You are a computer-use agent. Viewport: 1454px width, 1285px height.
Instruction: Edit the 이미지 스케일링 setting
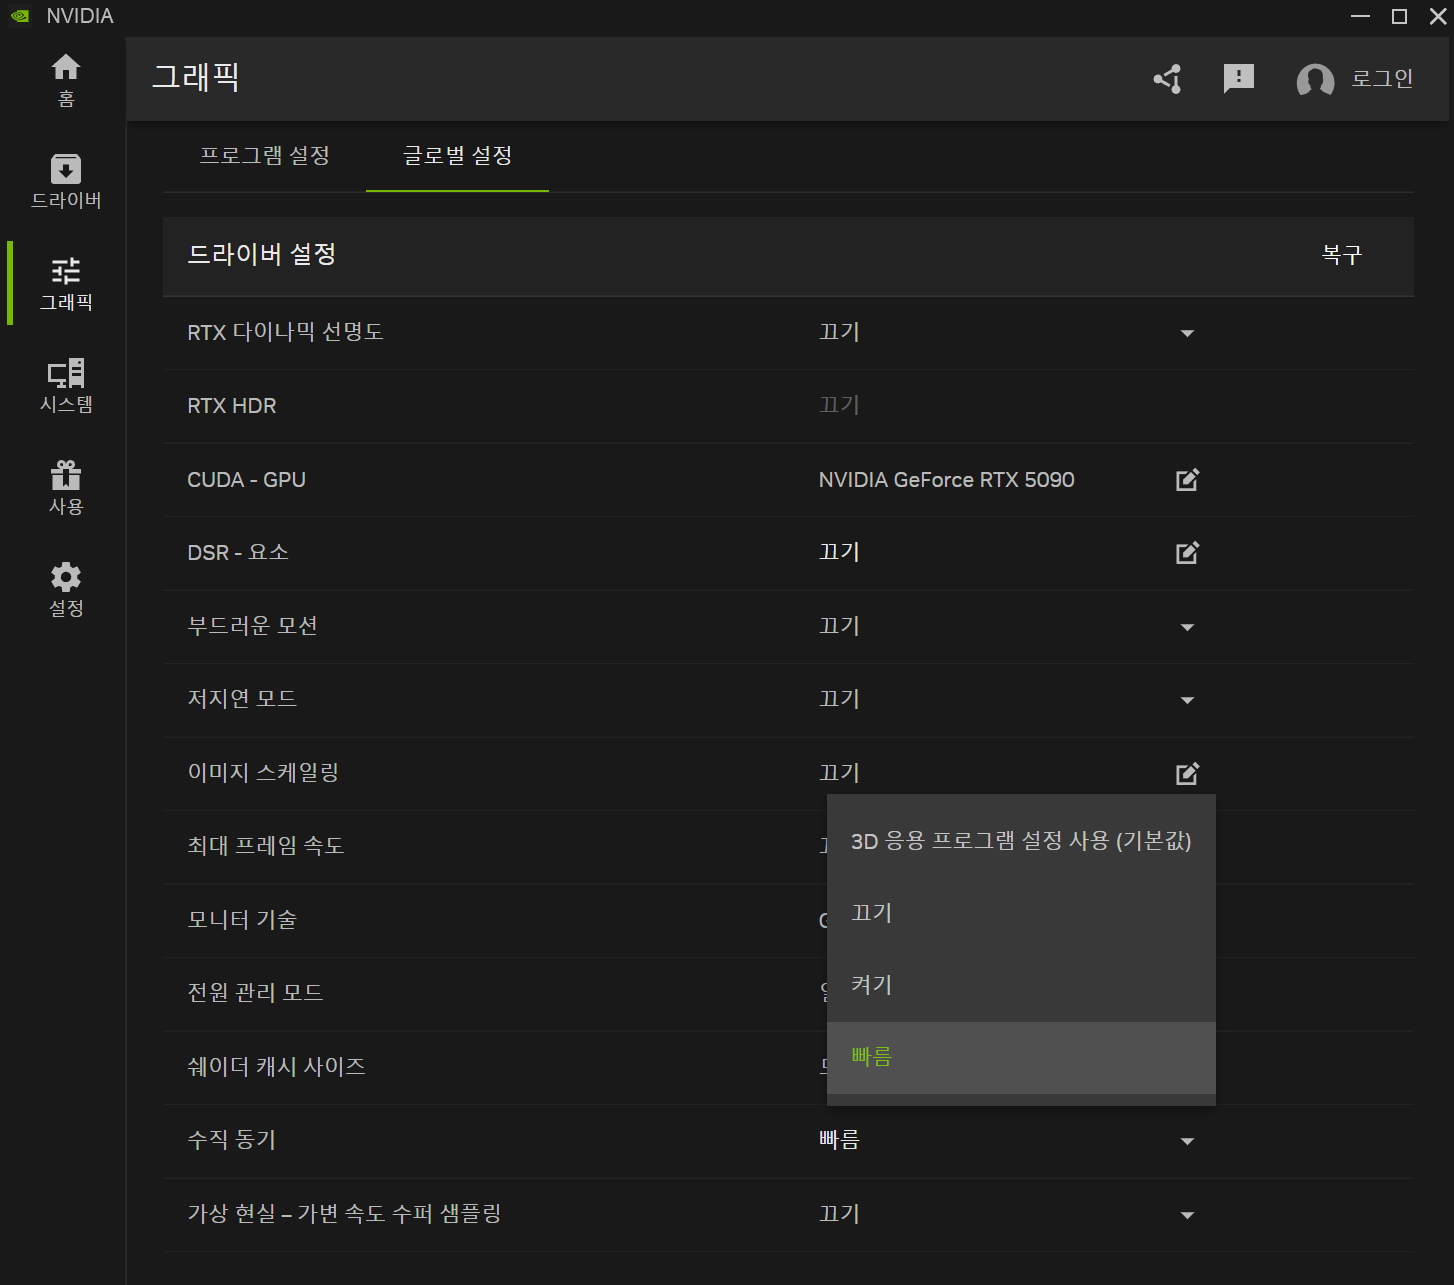click(1187, 774)
